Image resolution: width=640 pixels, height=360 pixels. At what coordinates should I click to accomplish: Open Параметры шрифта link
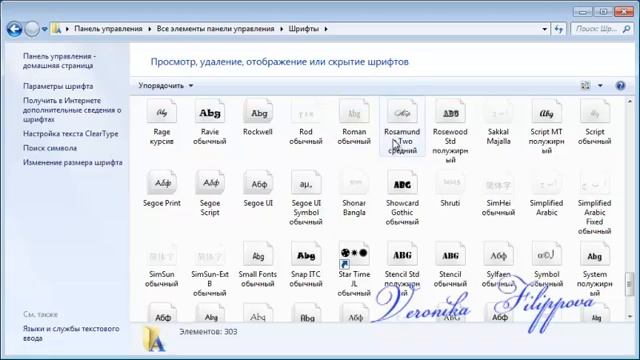tap(58, 86)
